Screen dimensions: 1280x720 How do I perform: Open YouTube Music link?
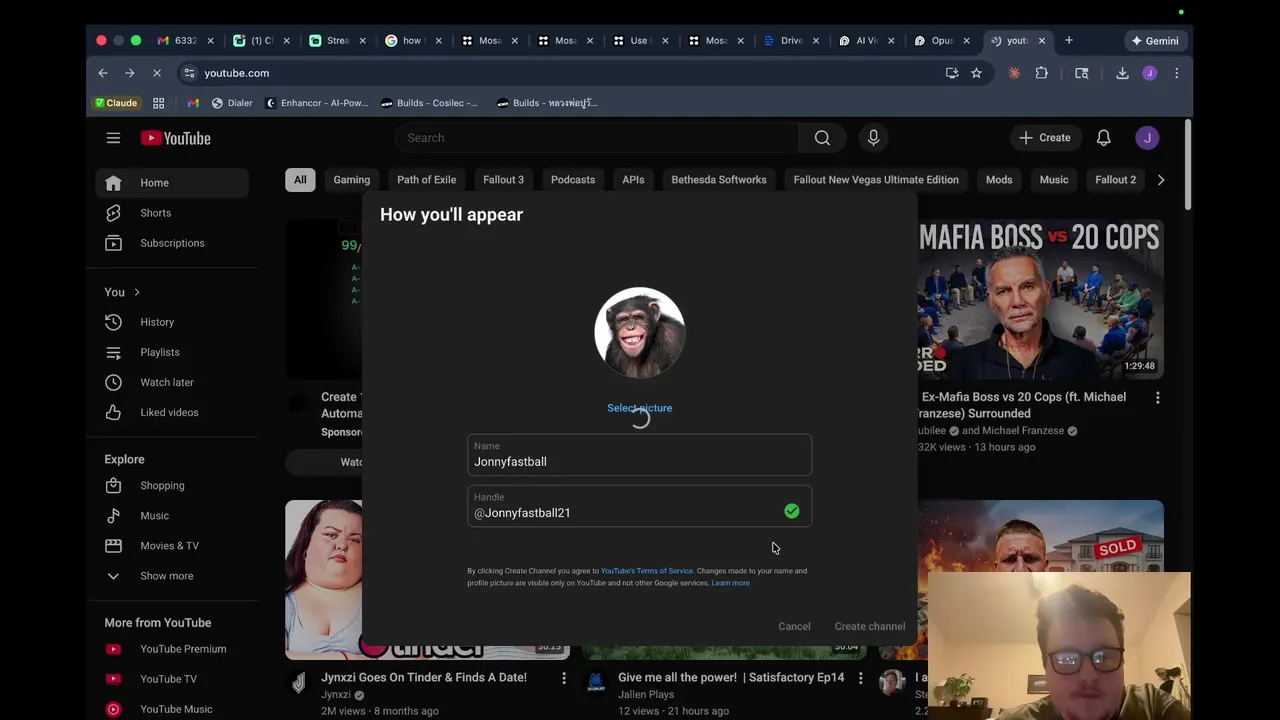(x=172, y=709)
